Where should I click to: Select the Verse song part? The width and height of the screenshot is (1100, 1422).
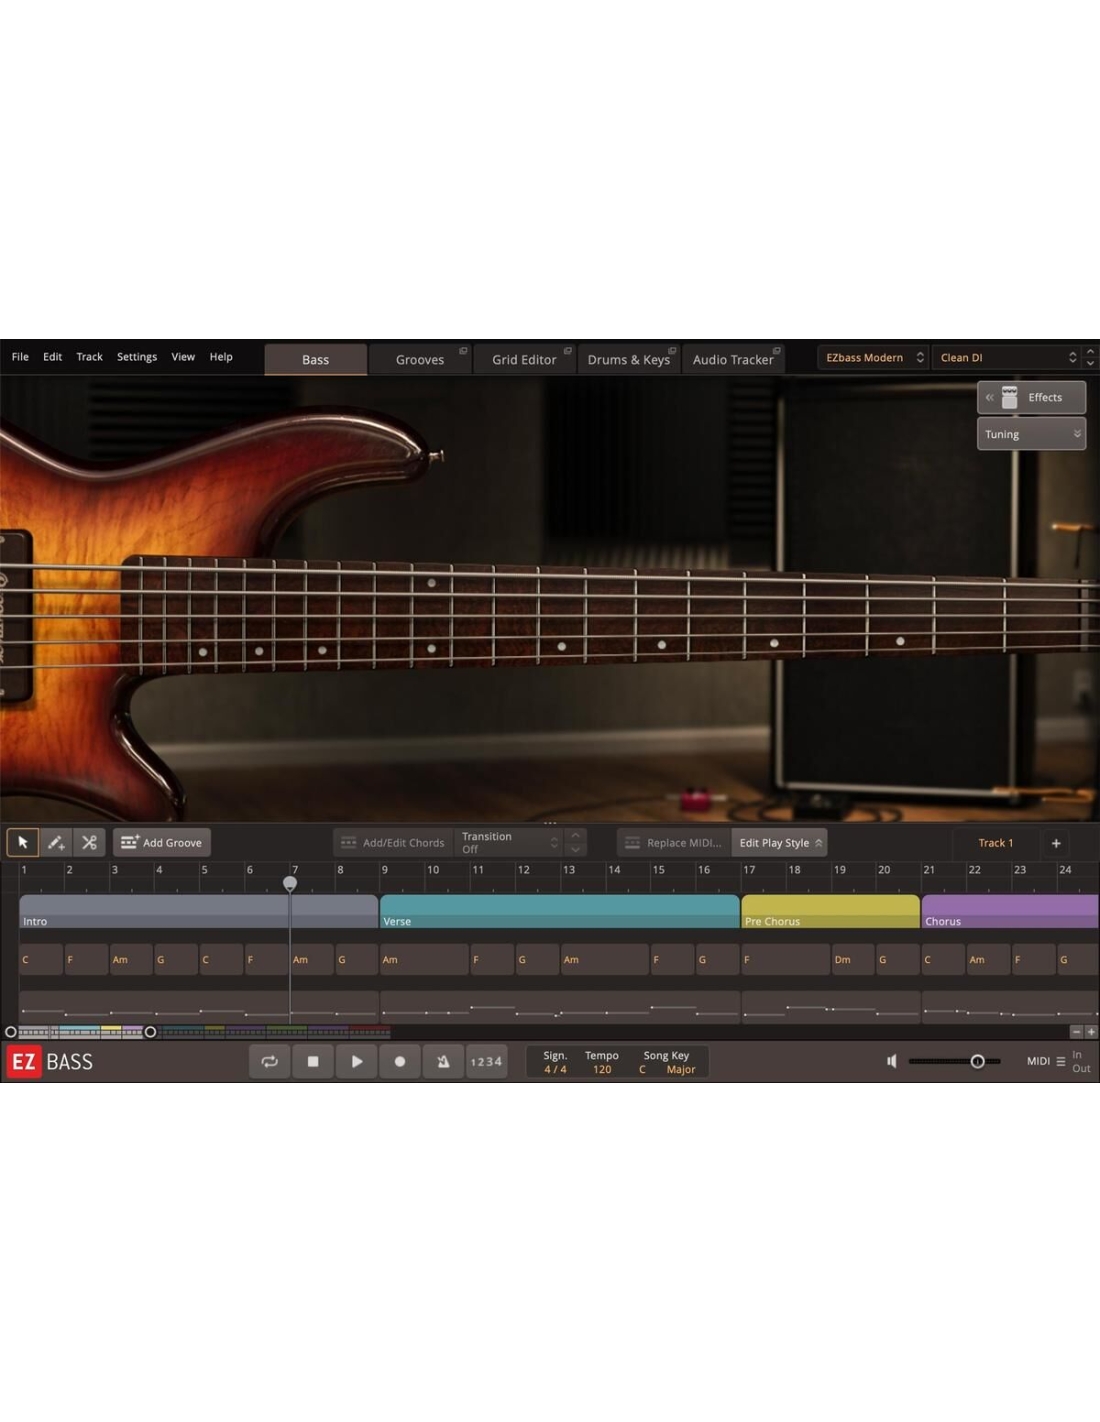(x=559, y=912)
